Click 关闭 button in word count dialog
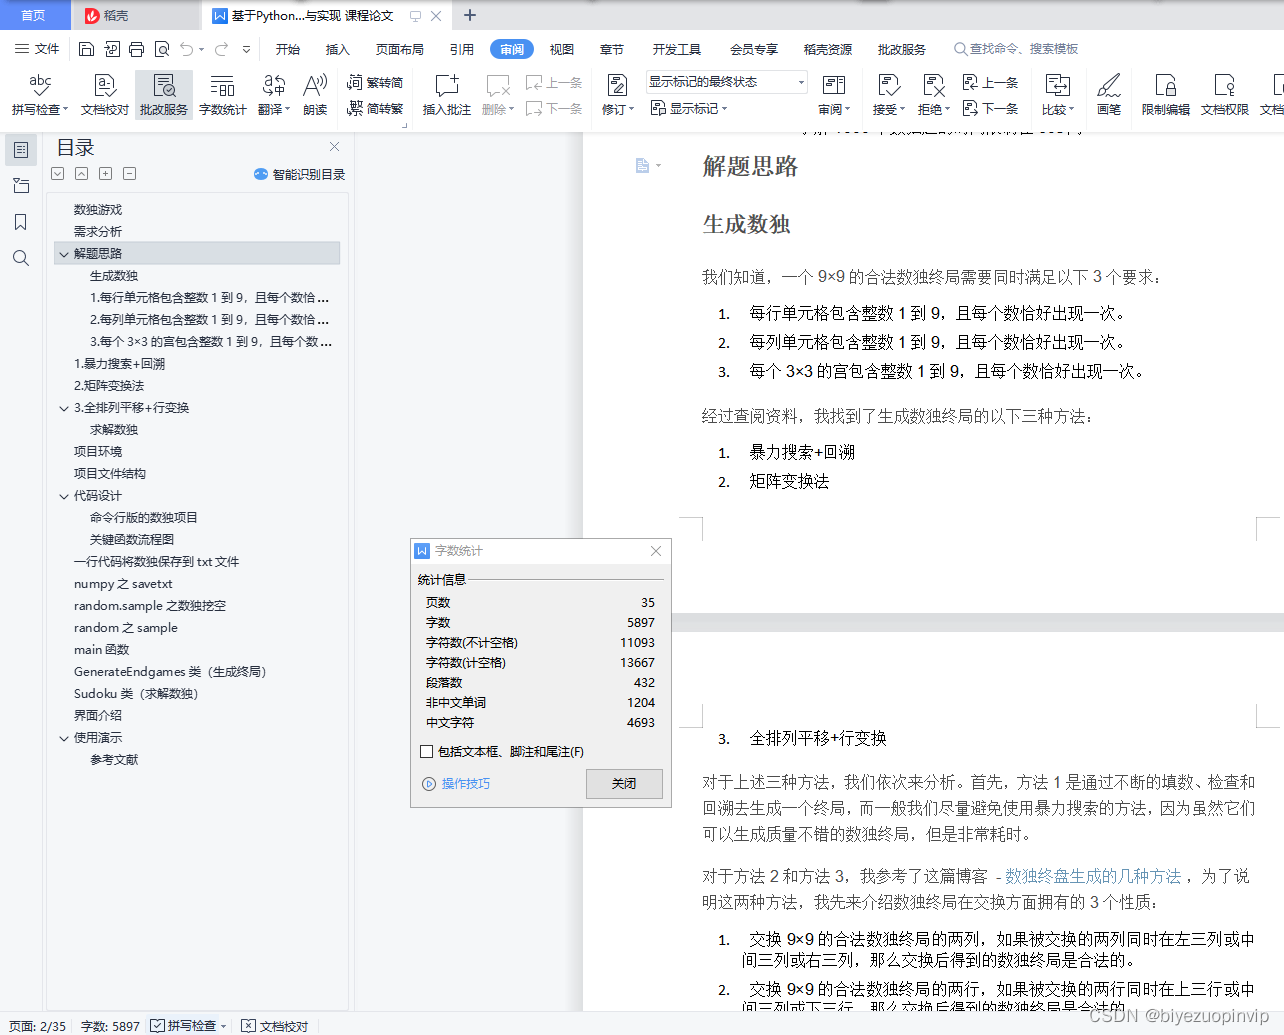 pos(624,783)
